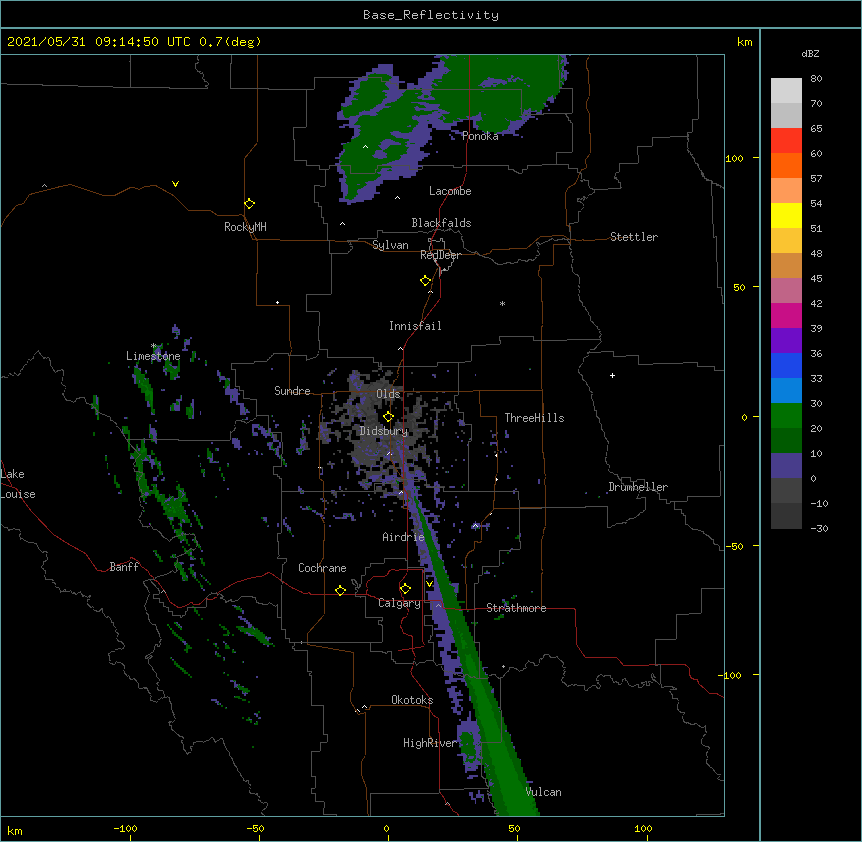Image resolution: width=862 pixels, height=842 pixels.
Task: Click the yellow diamond marker near RockyMH
Action: (249, 204)
